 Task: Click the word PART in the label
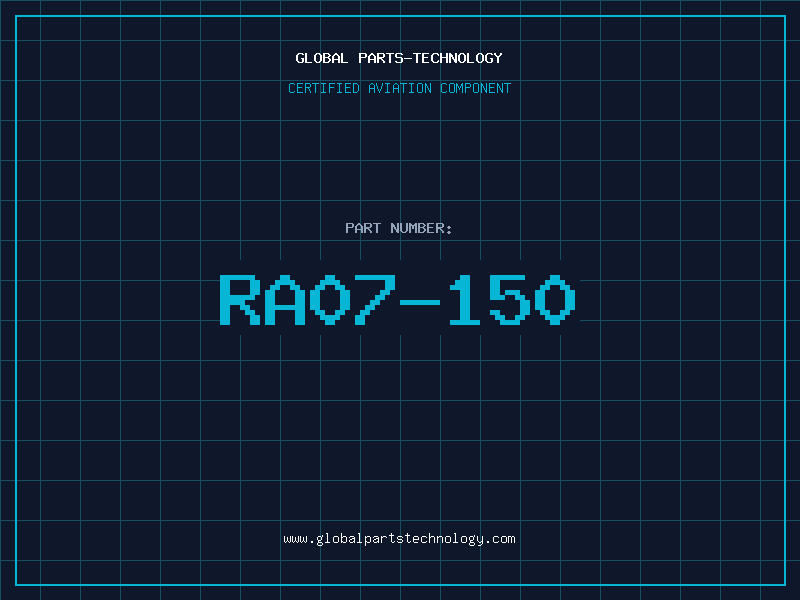(363, 228)
